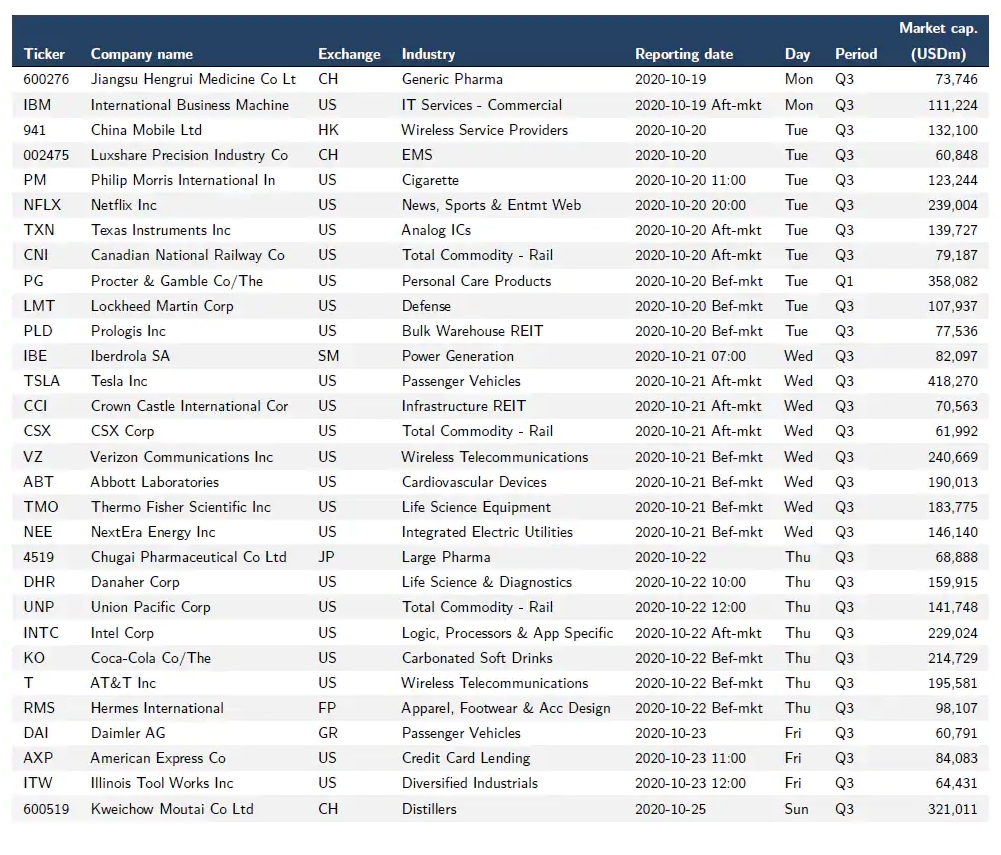
Task: Select the Cigarette industry cell
Action: pos(430,180)
